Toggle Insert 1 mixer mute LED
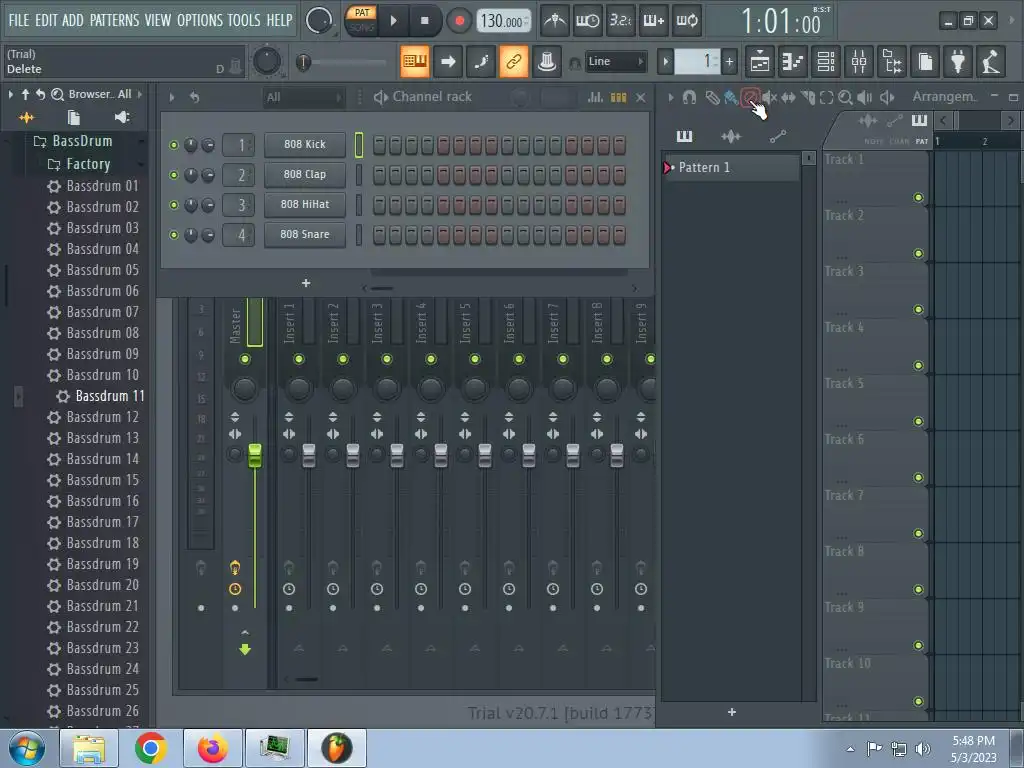1024x768 pixels. coord(299,359)
